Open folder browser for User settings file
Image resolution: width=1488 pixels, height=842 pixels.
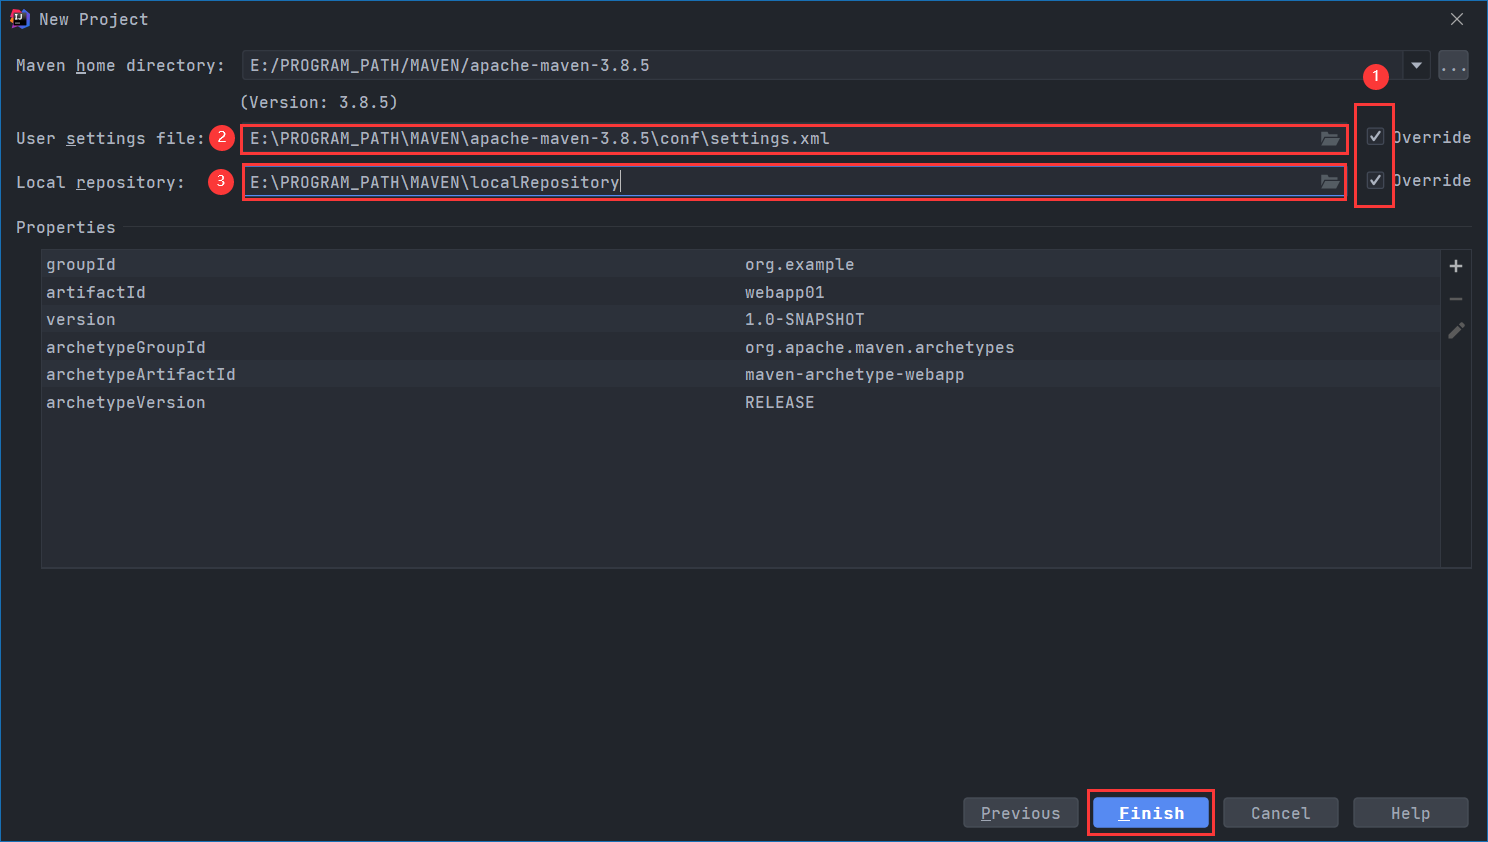pos(1330,139)
